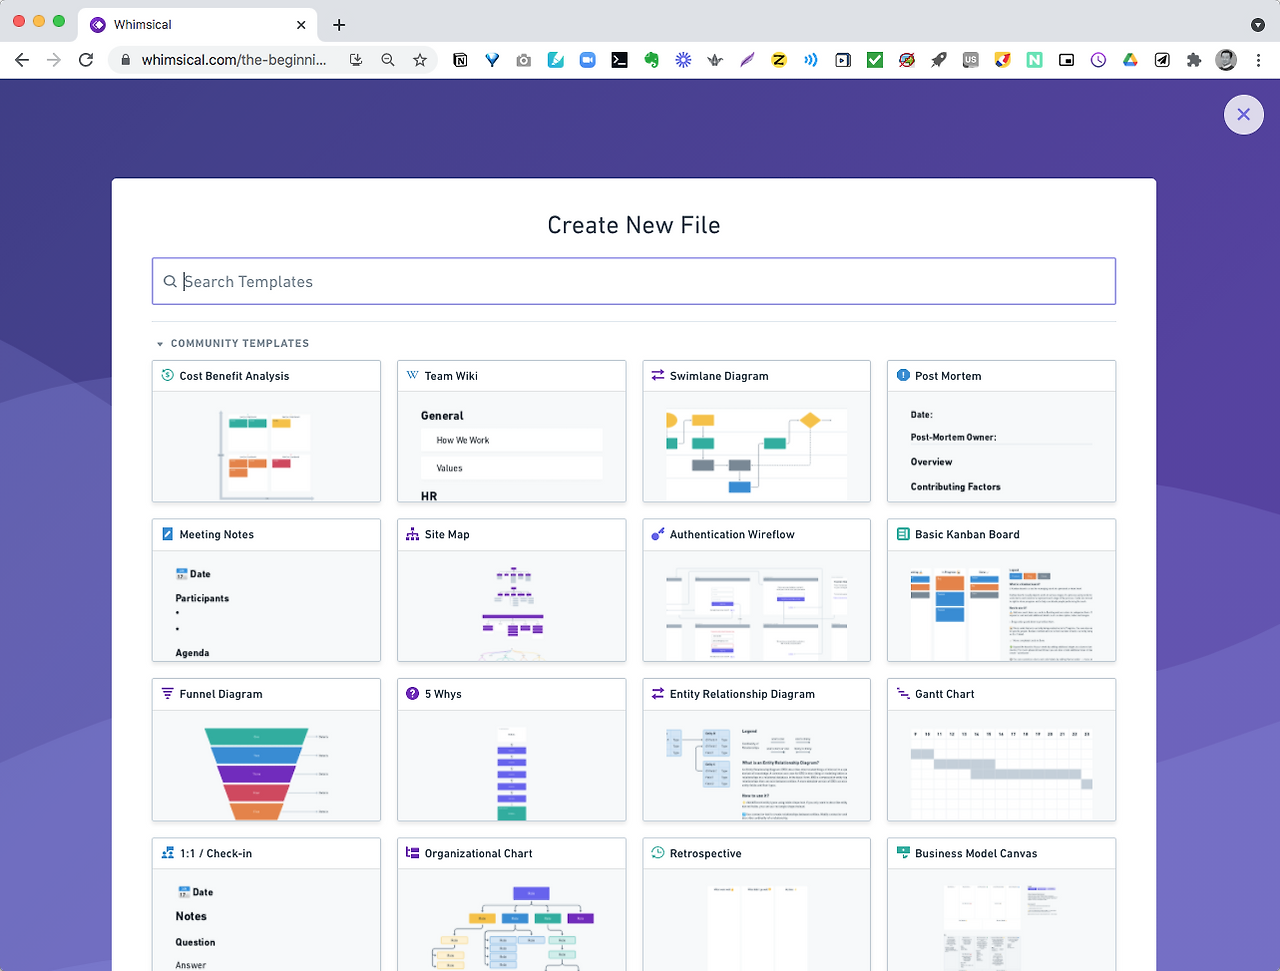Switch to the Whimsical browser tab
This screenshot has height=971, width=1280.
pos(198,24)
